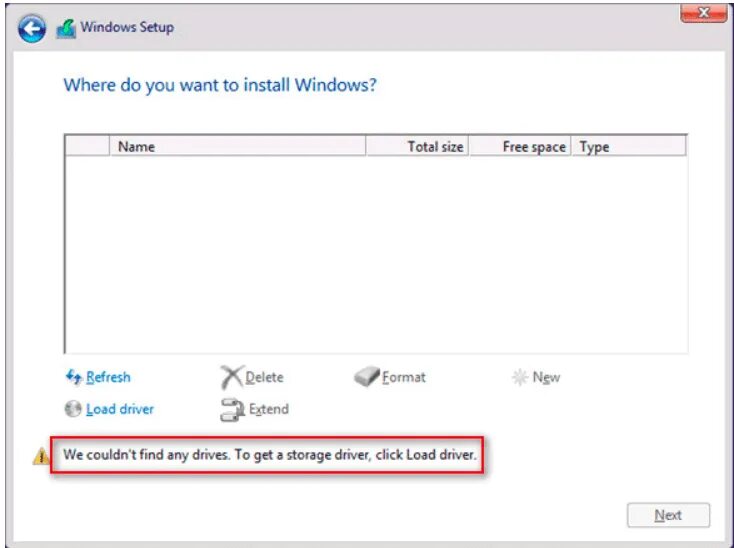Click the Windows Setup title icon
The image size is (734, 548).
(66, 29)
